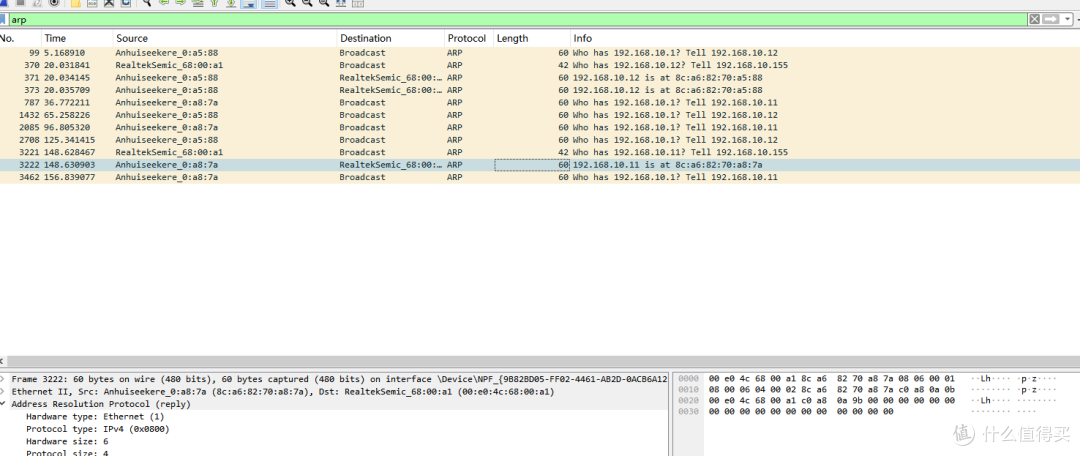This screenshot has height=456, width=1080.
Task: Sort by the Destination column header
Action: coord(391,39)
